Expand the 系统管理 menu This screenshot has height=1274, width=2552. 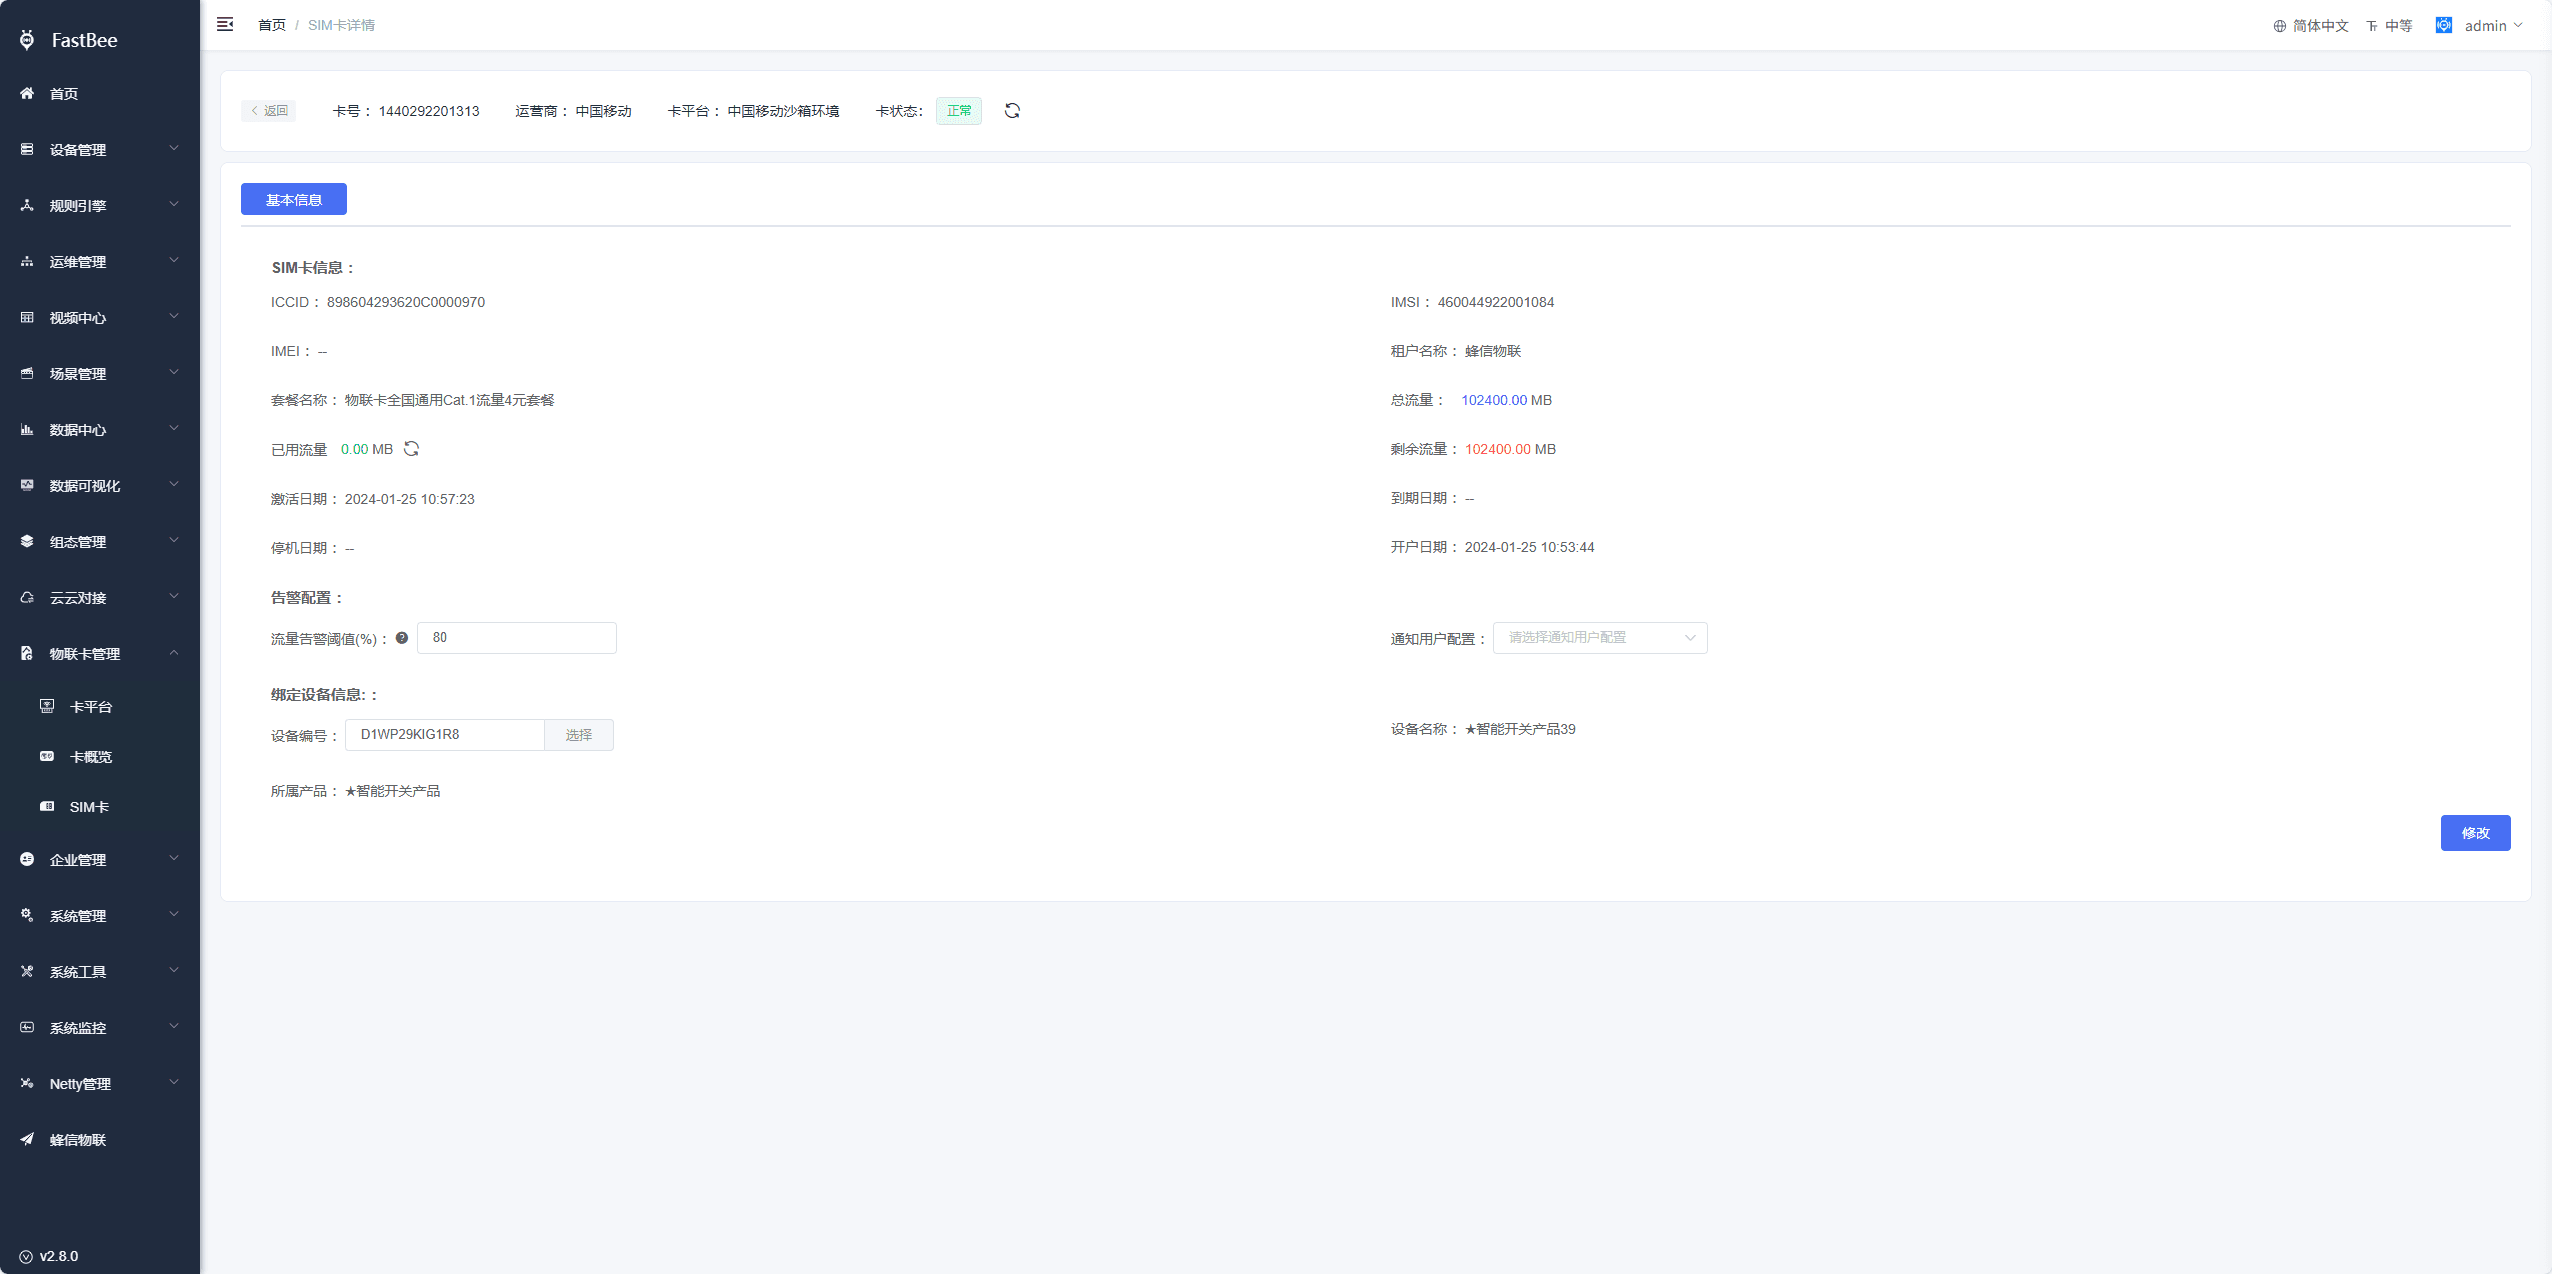pyautogui.click(x=100, y=915)
